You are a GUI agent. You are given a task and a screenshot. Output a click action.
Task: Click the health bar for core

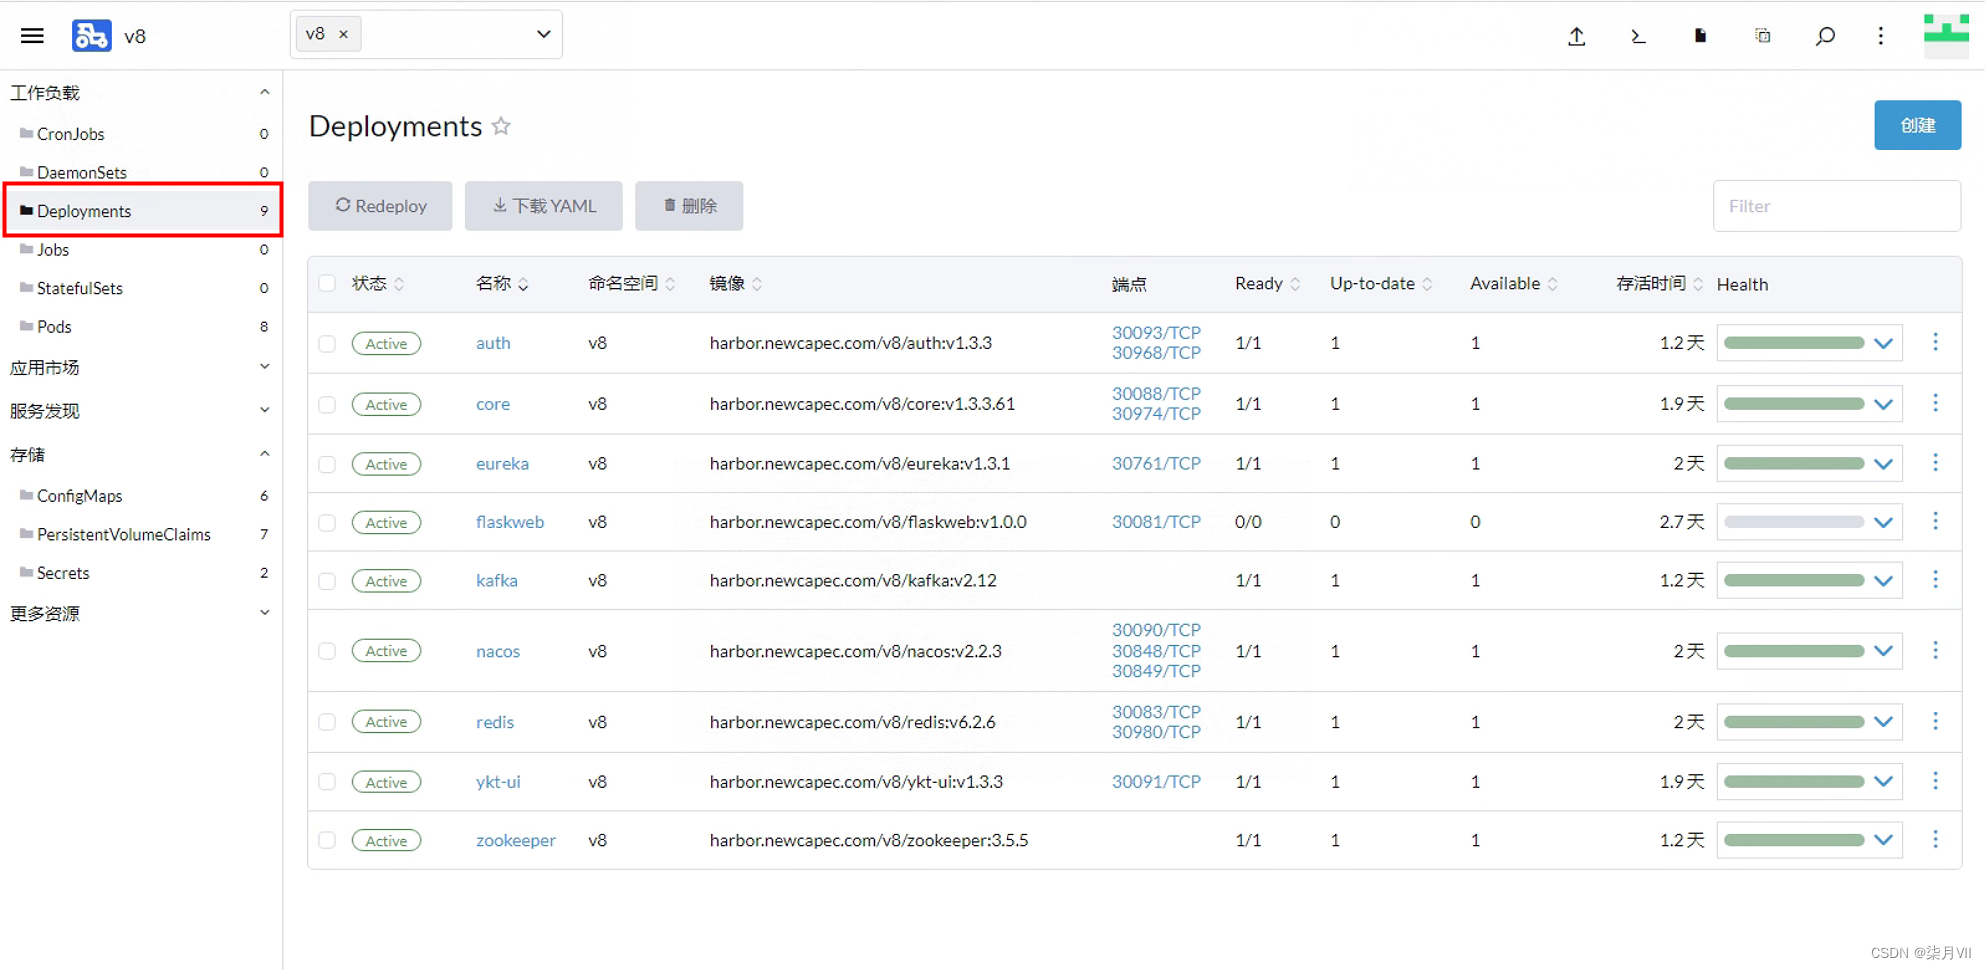click(1794, 404)
